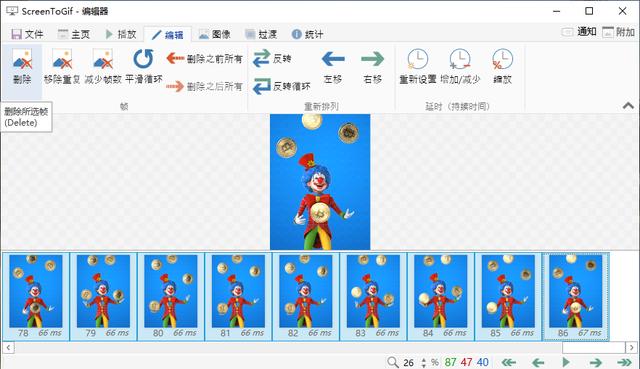Image resolution: width=640 pixels, height=369 pixels.
Task: Click Reduce Frame Count (减少帧数) icon
Action: tap(102, 59)
